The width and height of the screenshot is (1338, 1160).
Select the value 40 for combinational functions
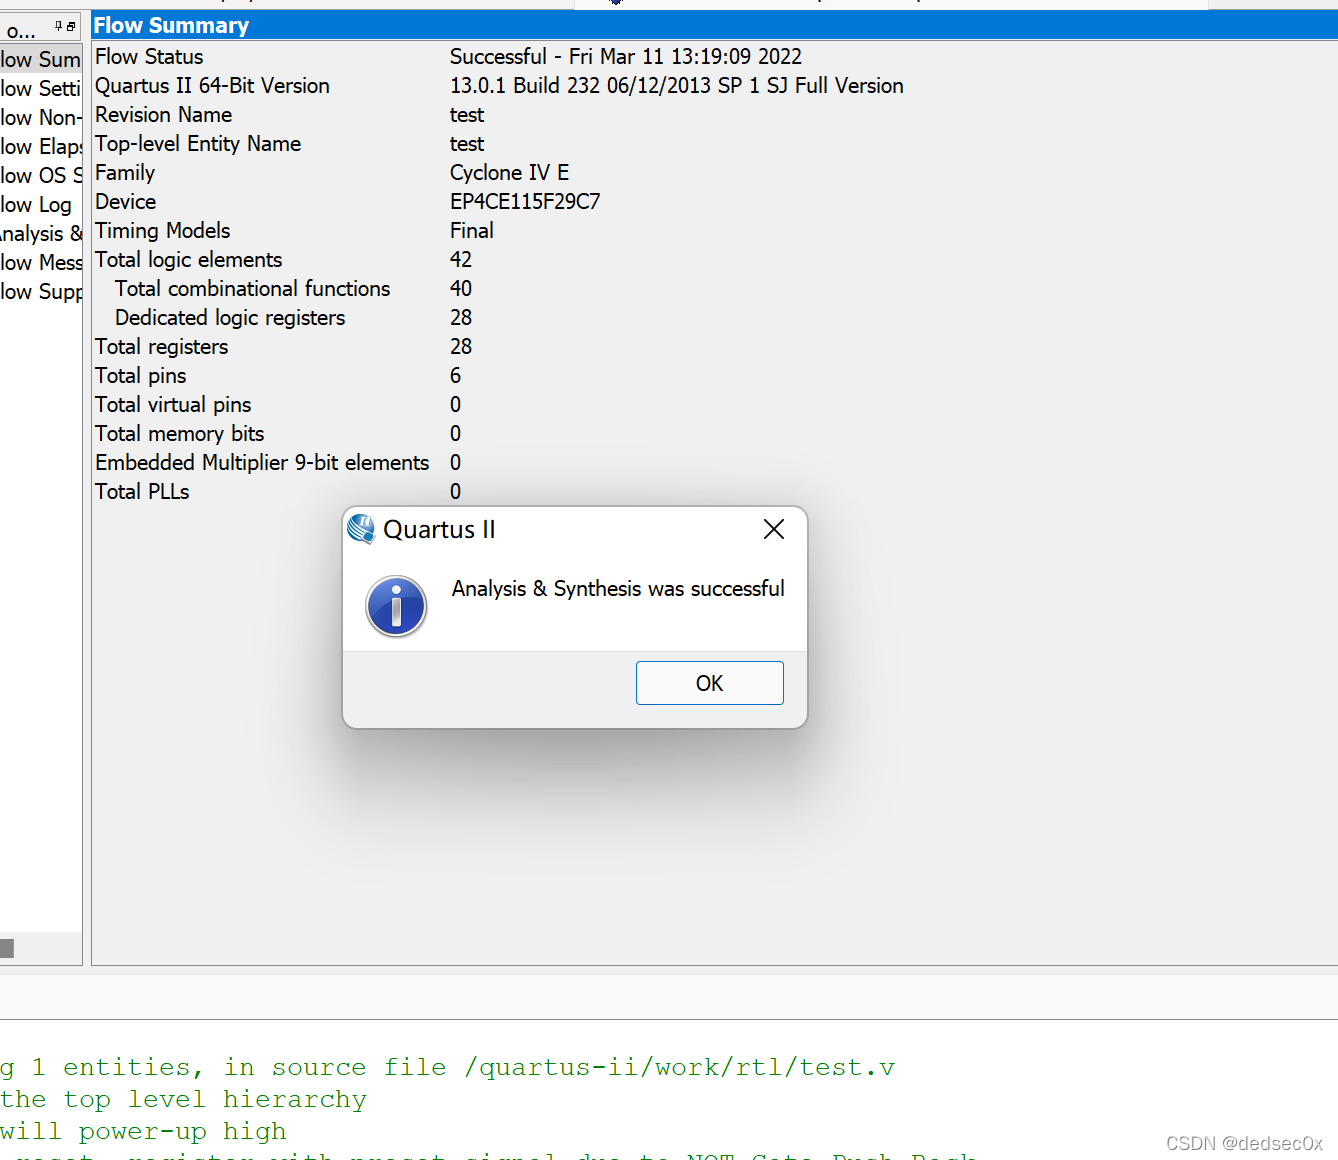pos(461,289)
